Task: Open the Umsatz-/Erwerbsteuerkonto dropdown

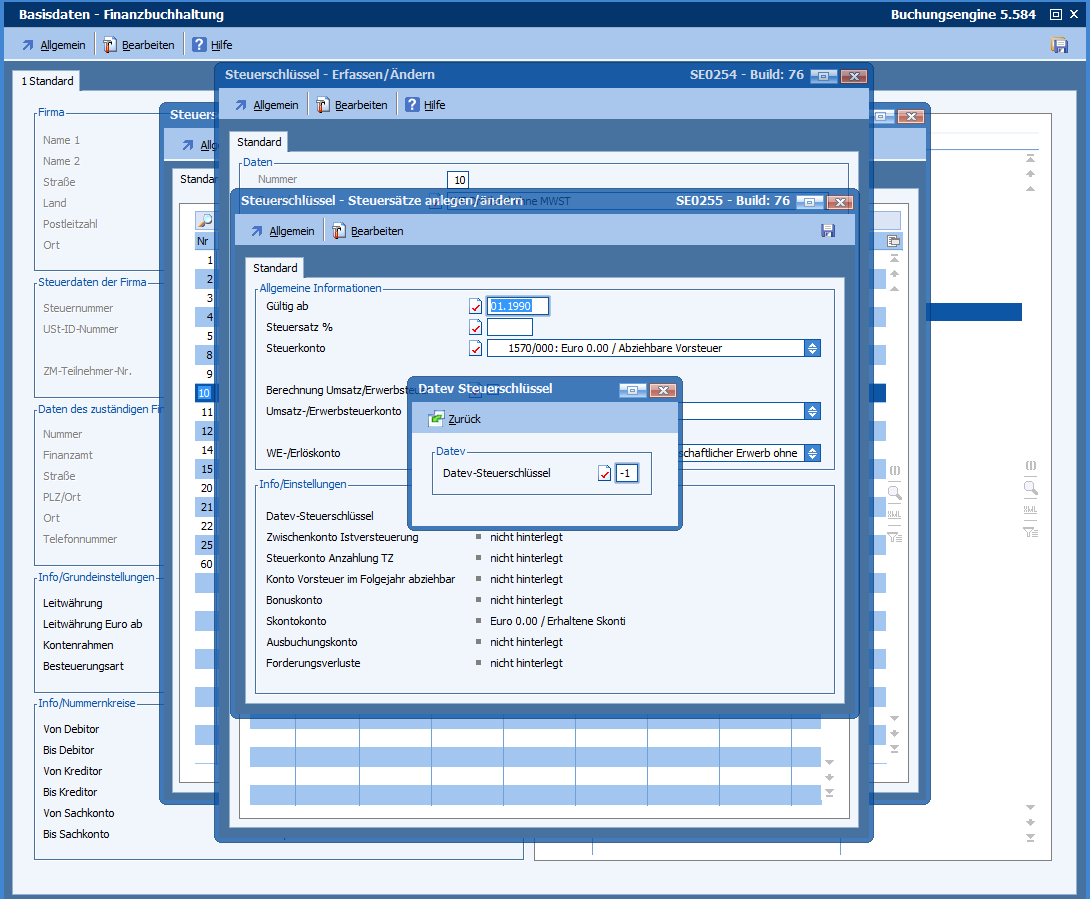Action: tap(813, 411)
